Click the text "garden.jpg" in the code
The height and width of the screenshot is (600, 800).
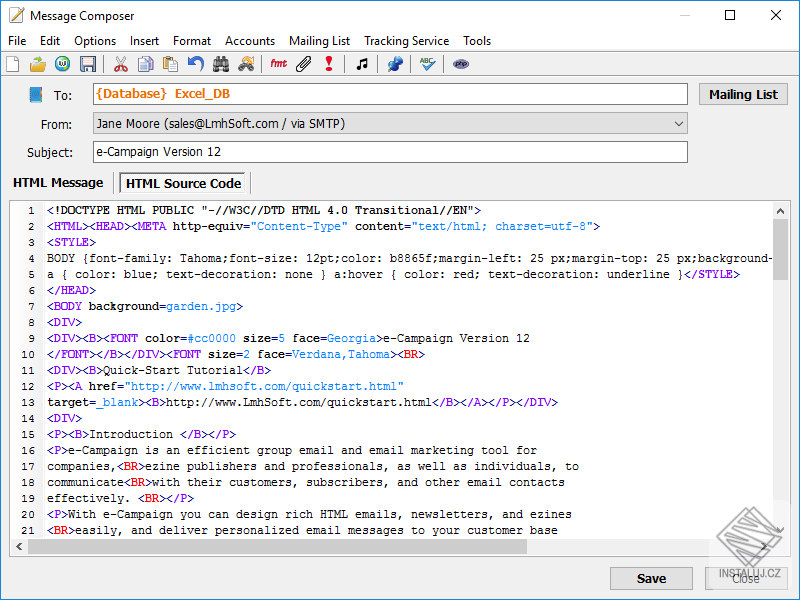tap(201, 306)
